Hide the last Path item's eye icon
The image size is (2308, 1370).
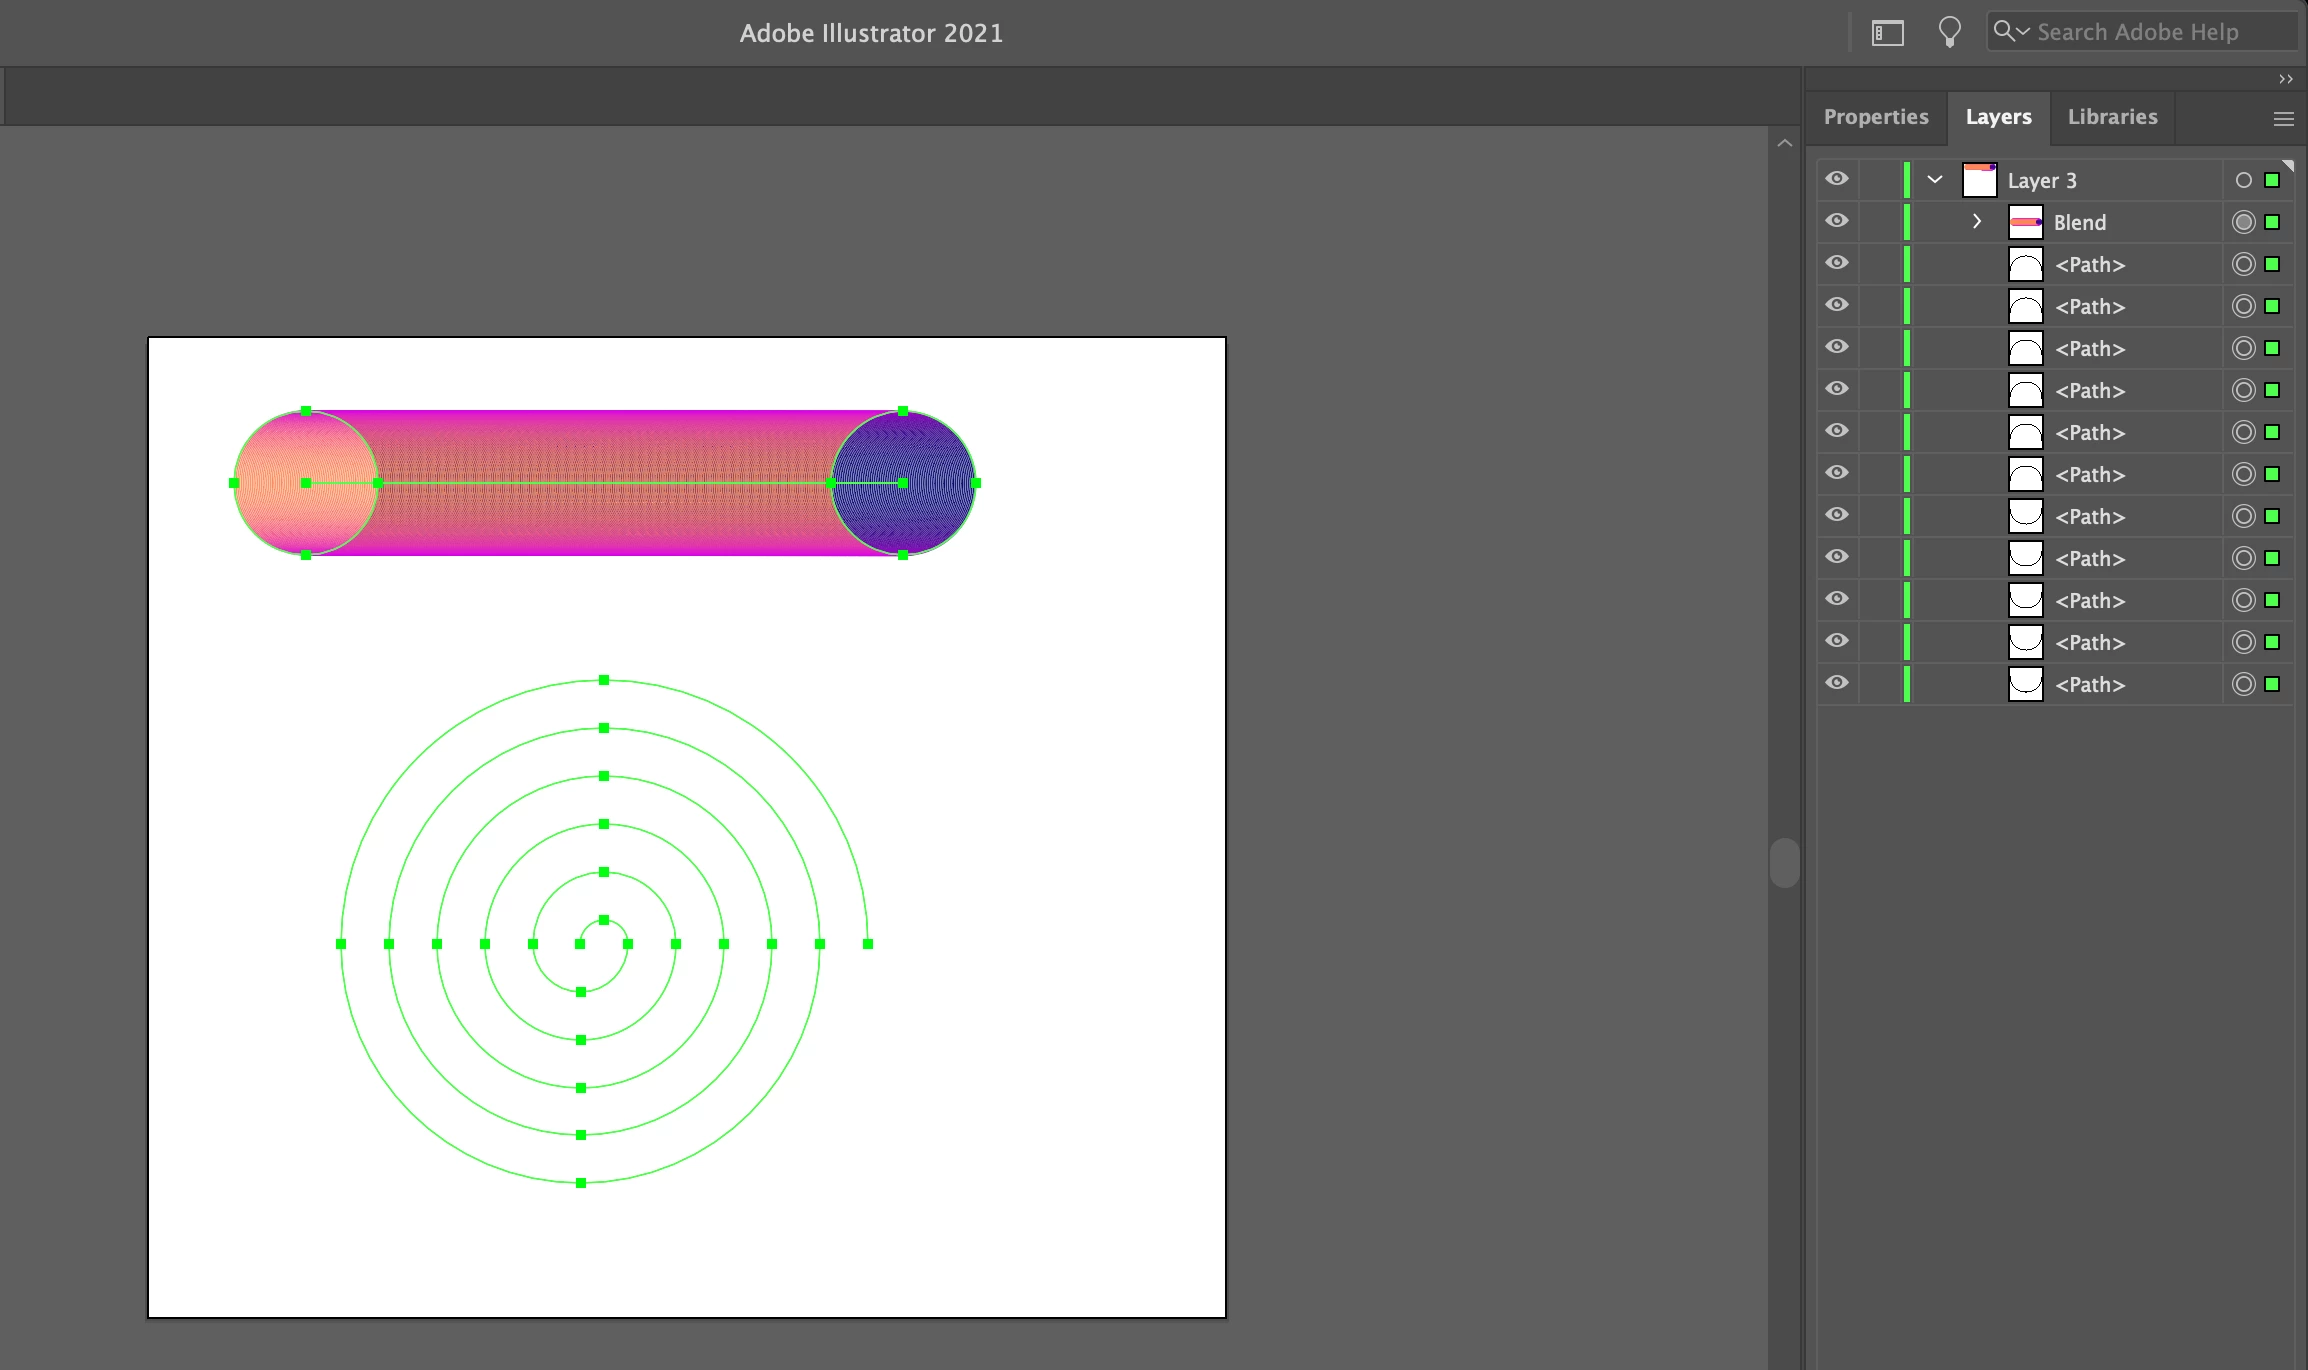coord(1837,683)
